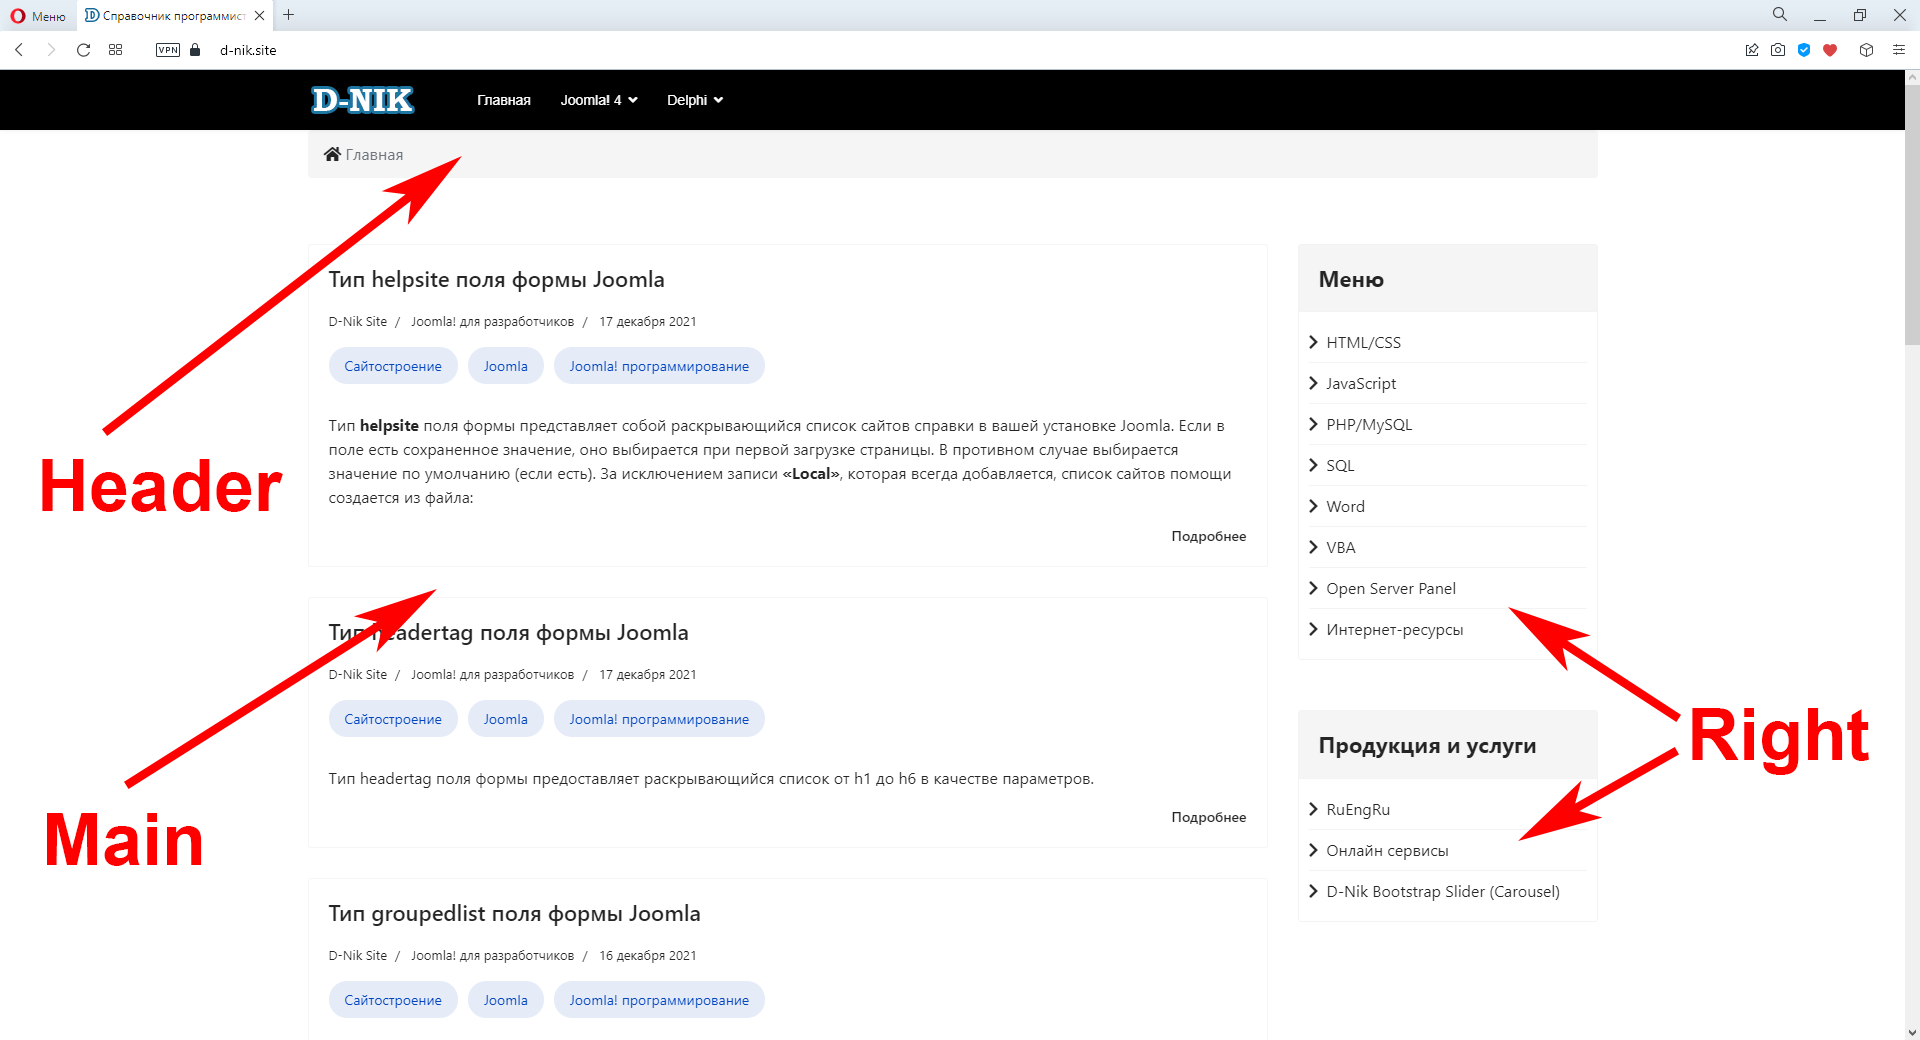Go back with the browser back arrow

19,50
